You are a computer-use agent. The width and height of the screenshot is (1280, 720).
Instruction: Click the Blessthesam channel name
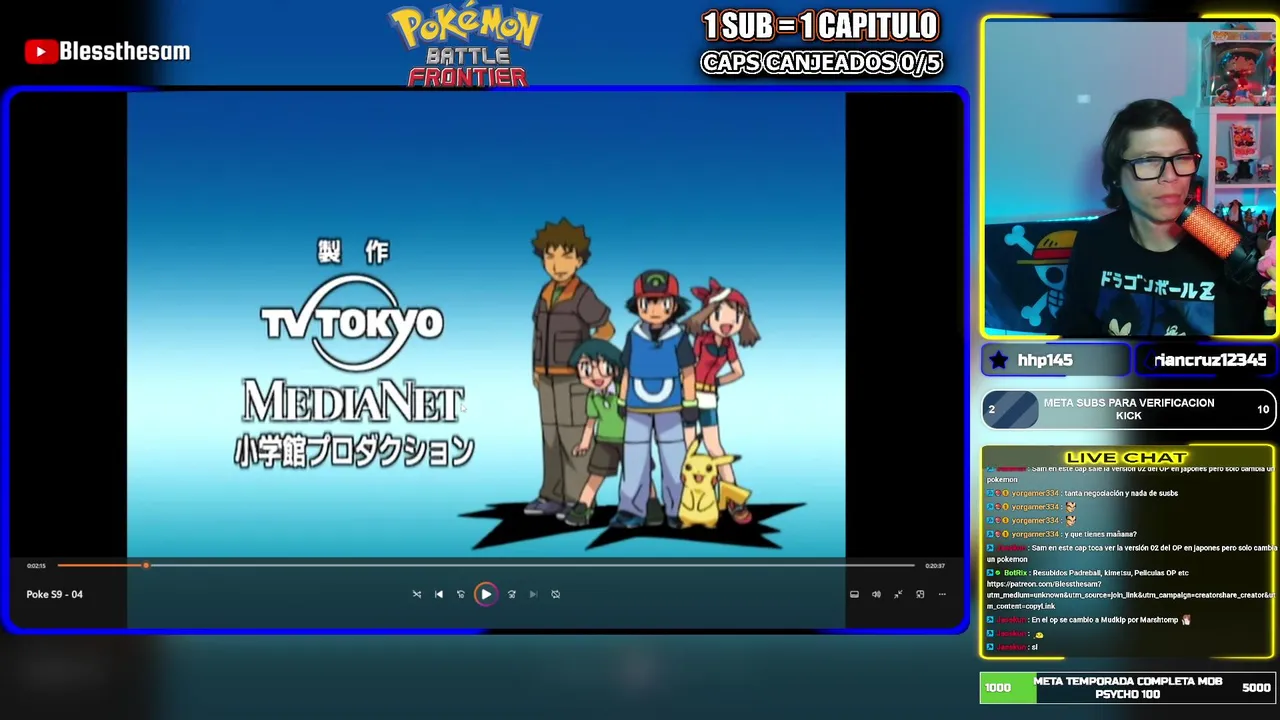125,51
